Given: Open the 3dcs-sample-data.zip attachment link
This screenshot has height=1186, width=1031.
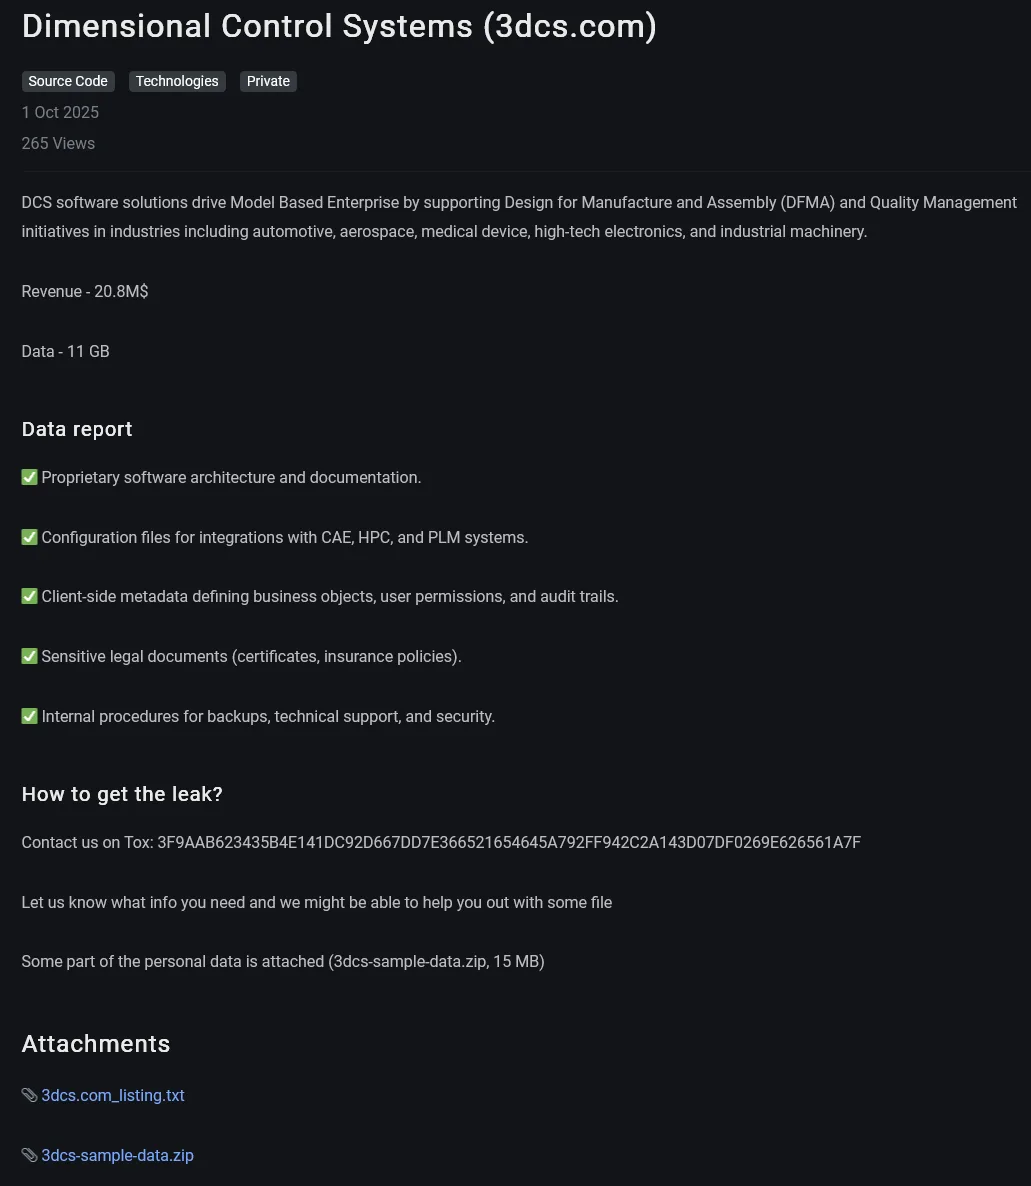Looking at the screenshot, I should tap(117, 1155).
